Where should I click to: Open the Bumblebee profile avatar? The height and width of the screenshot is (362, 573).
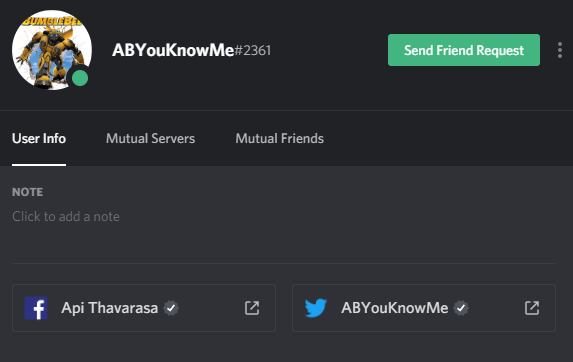pyautogui.click(x=52, y=50)
